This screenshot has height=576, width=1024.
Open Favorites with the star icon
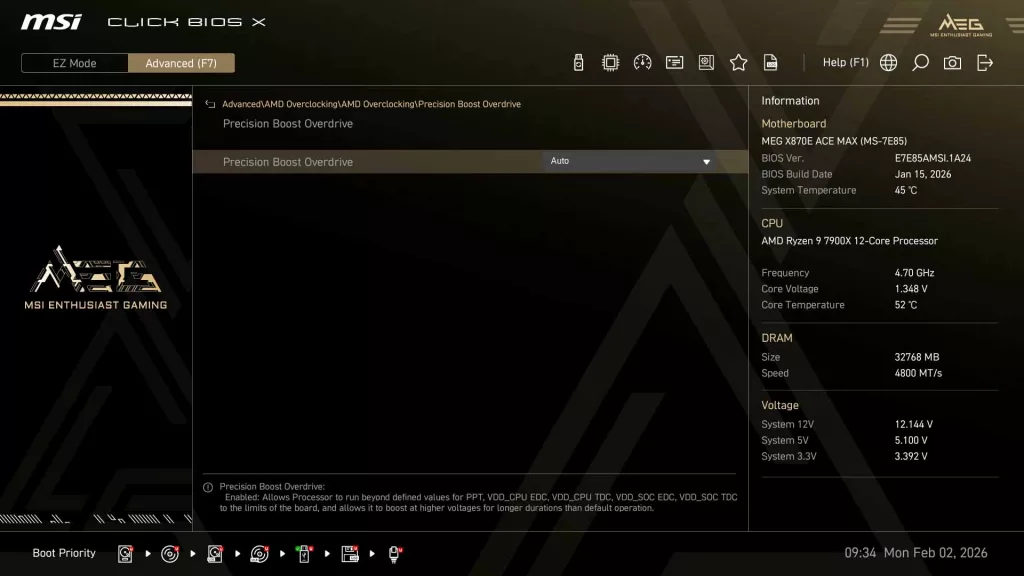pyautogui.click(x=738, y=62)
